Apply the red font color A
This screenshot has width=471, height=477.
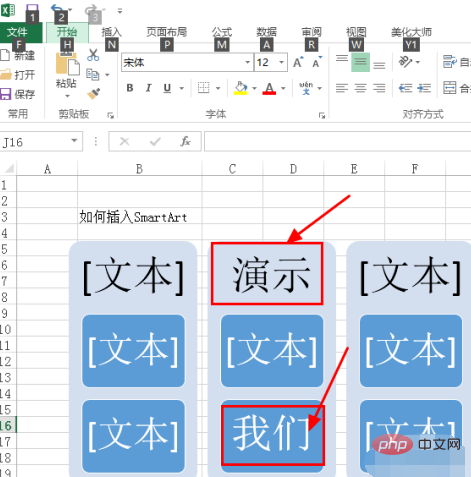pos(269,88)
